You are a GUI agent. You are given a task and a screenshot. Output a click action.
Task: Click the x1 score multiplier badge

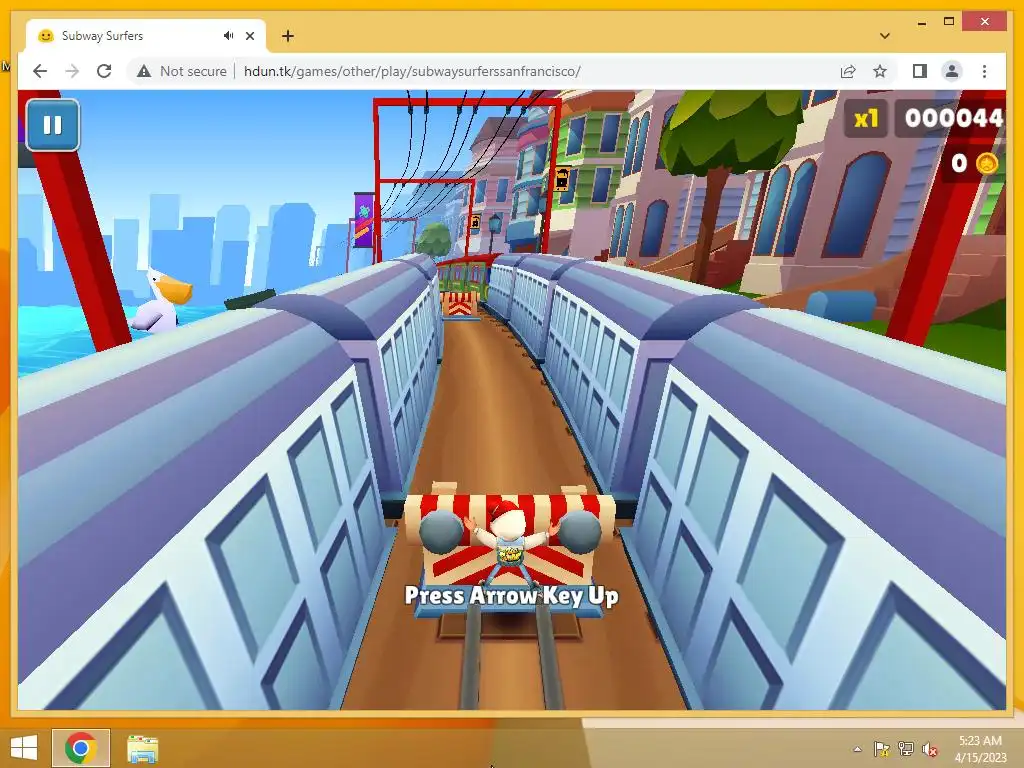[x=866, y=119]
